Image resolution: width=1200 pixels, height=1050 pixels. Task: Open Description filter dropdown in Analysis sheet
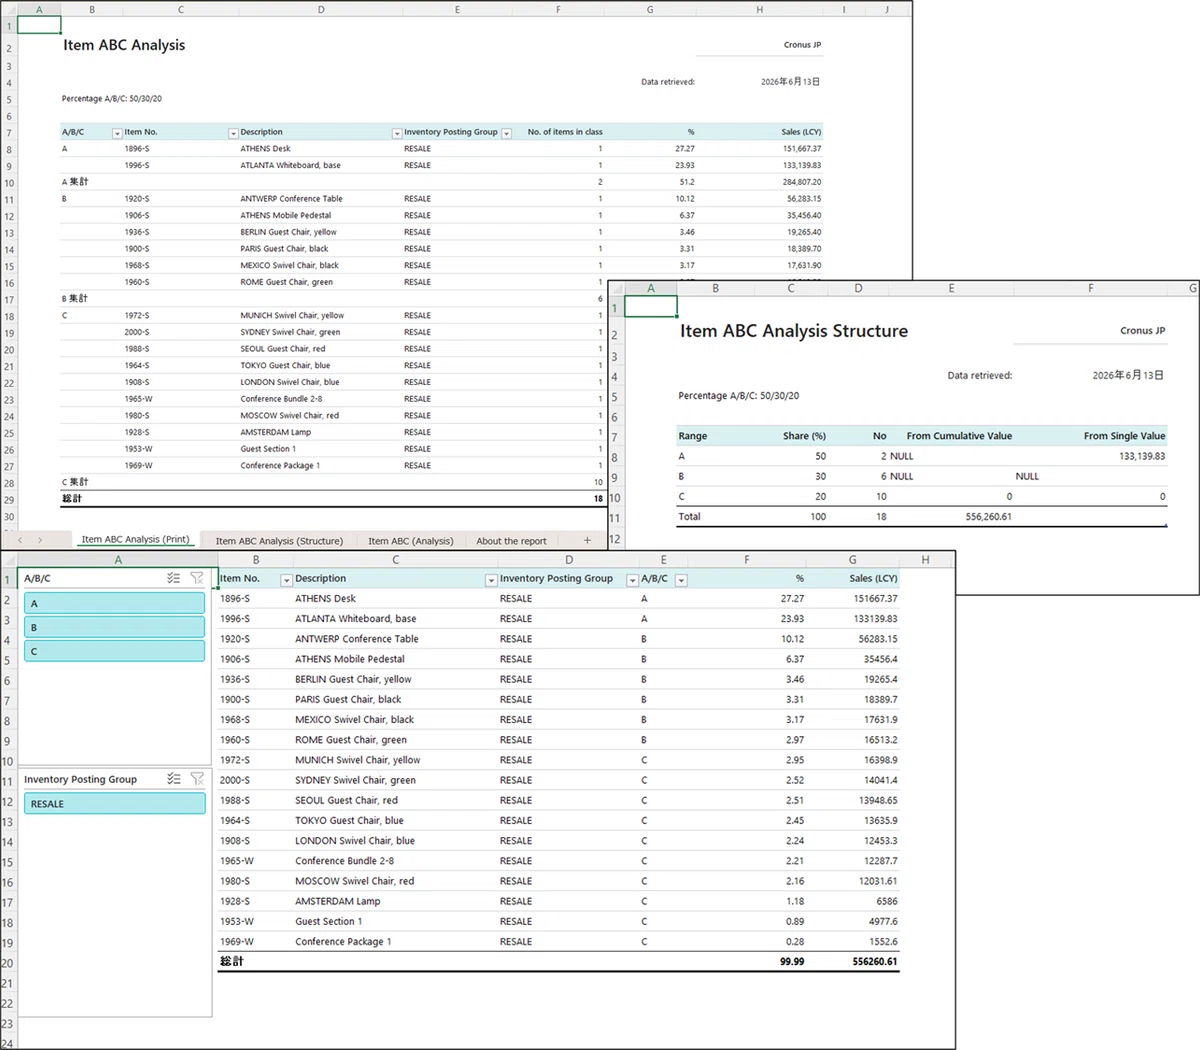[x=491, y=580]
